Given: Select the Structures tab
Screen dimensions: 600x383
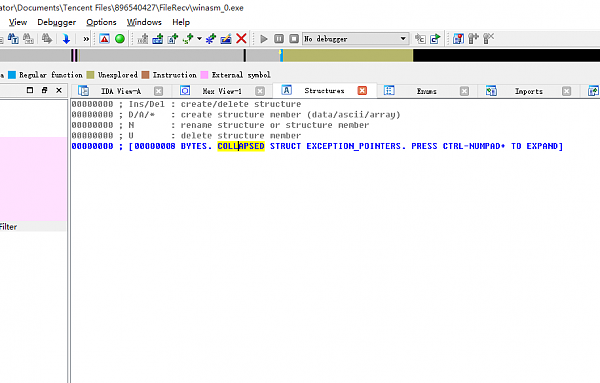Looking at the screenshot, I should (324, 91).
